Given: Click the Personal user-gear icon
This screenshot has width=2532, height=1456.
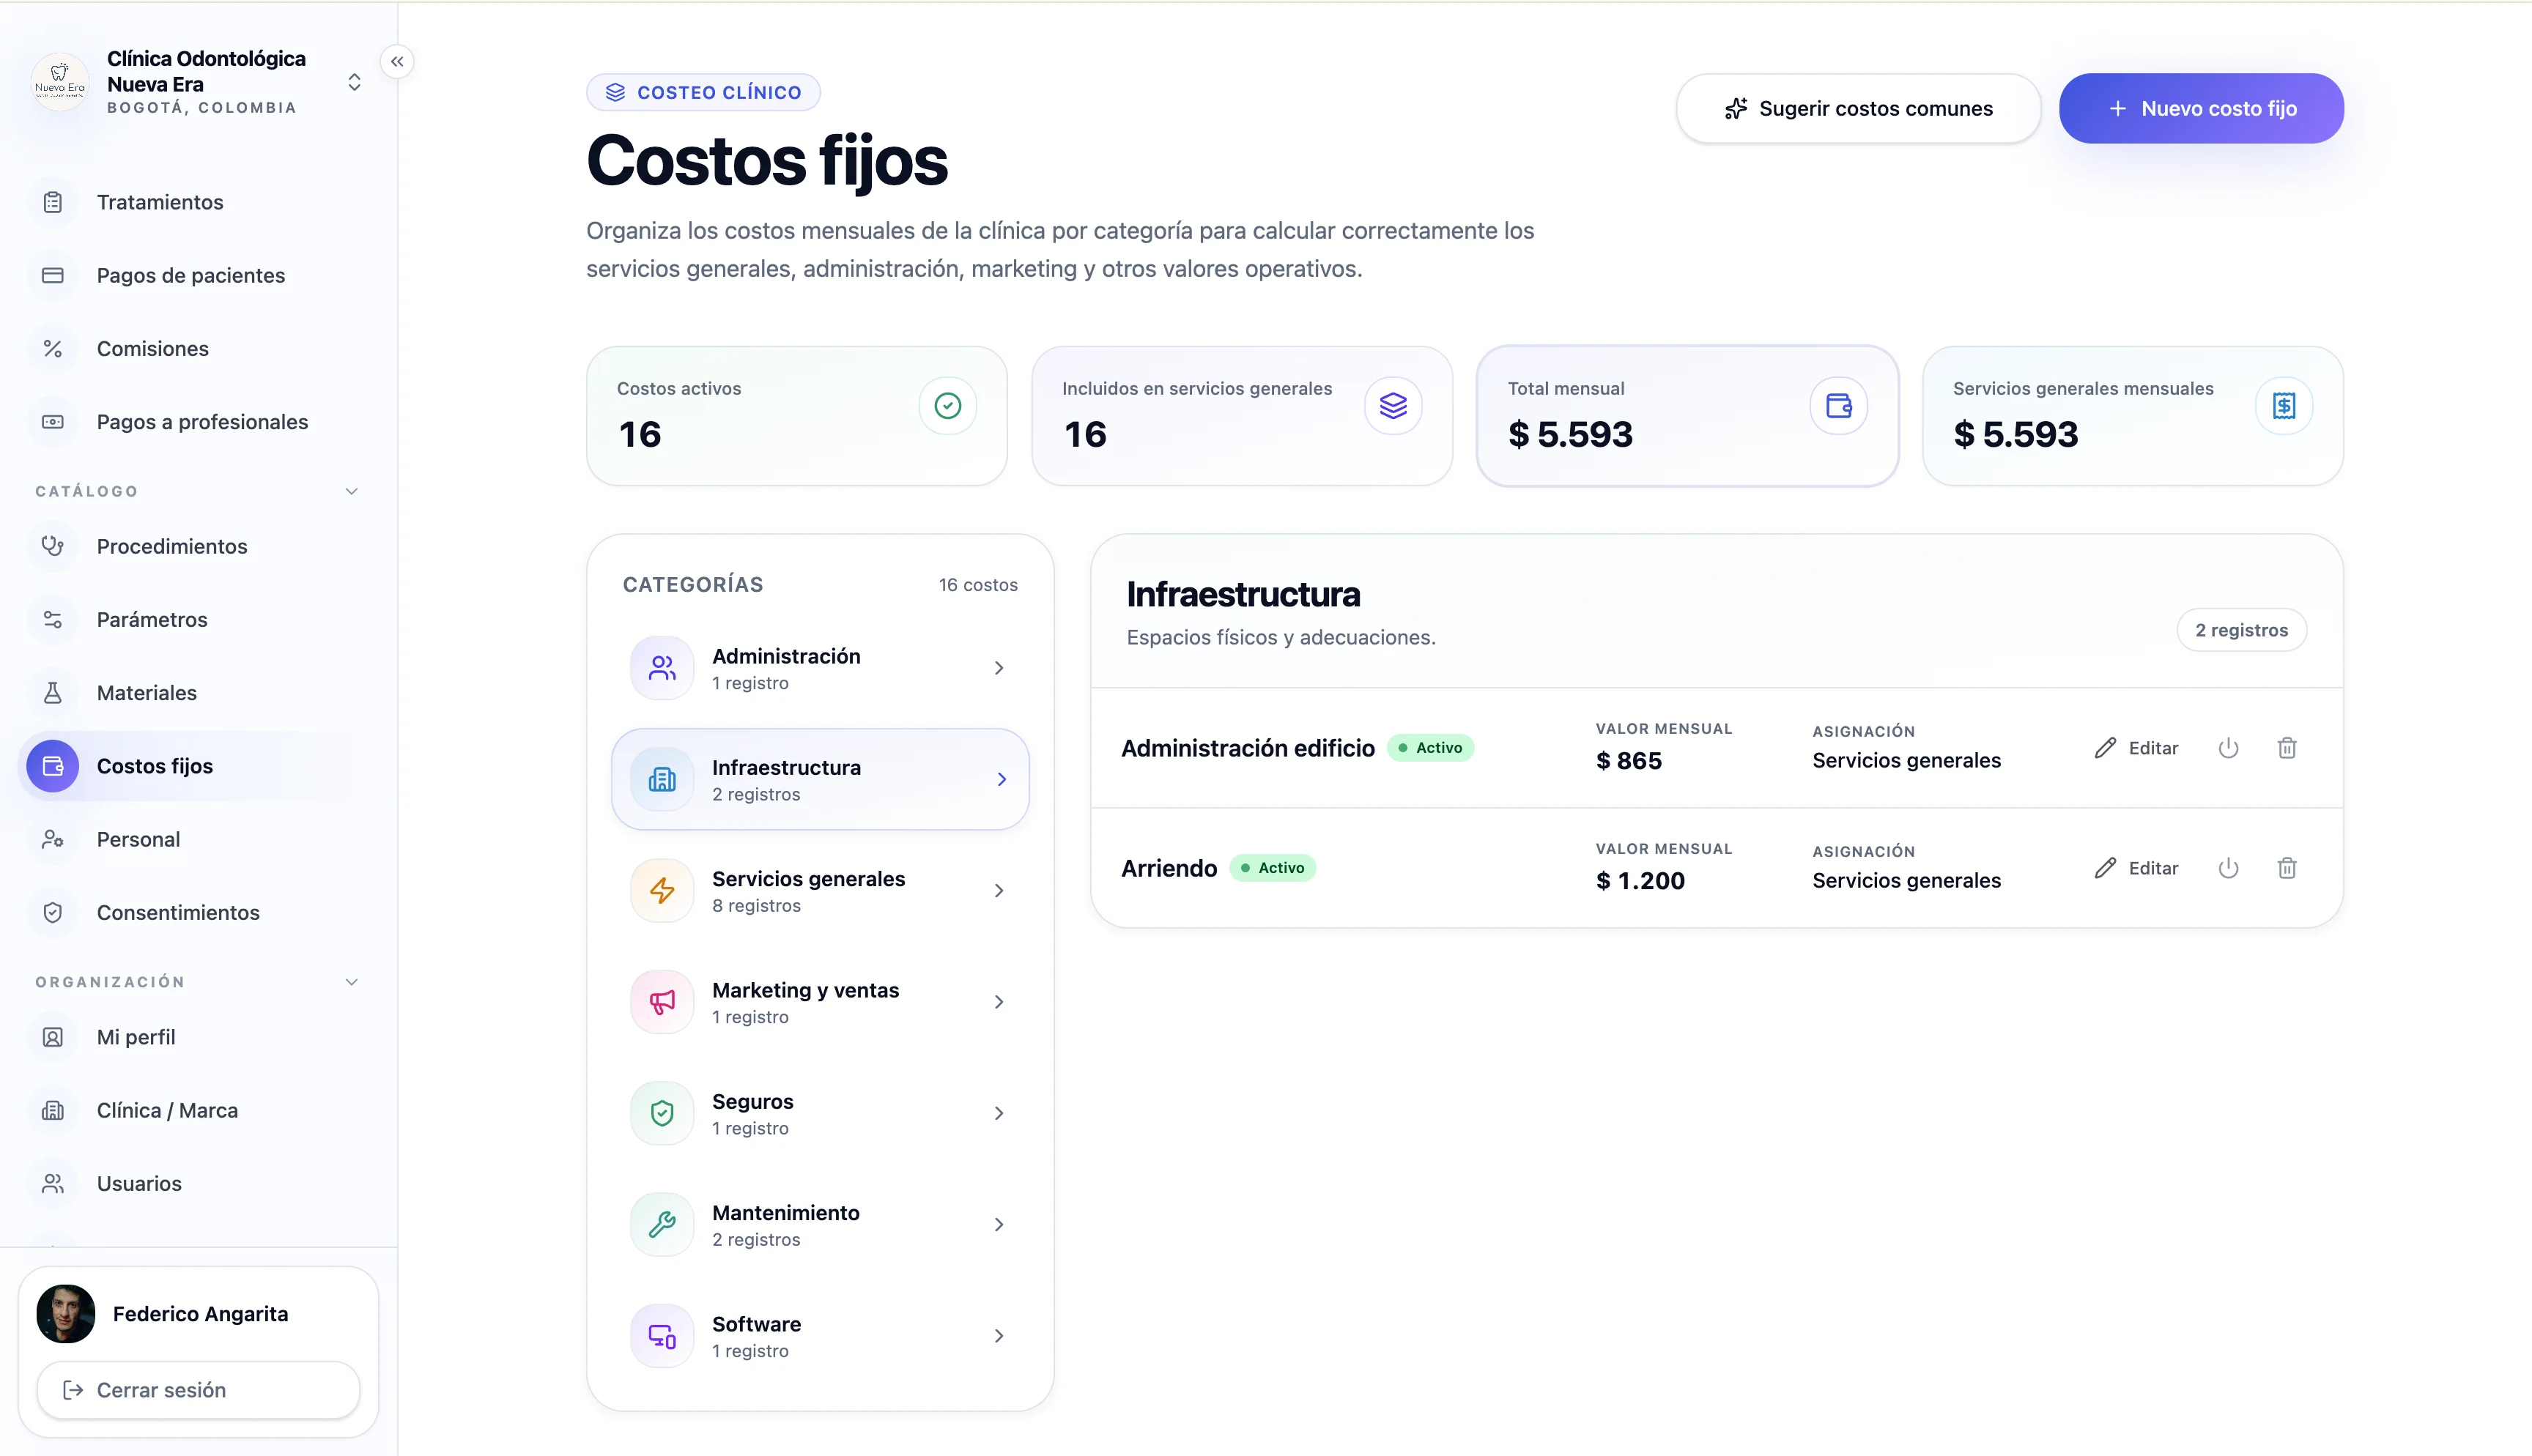Looking at the screenshot, I should 53,839.
